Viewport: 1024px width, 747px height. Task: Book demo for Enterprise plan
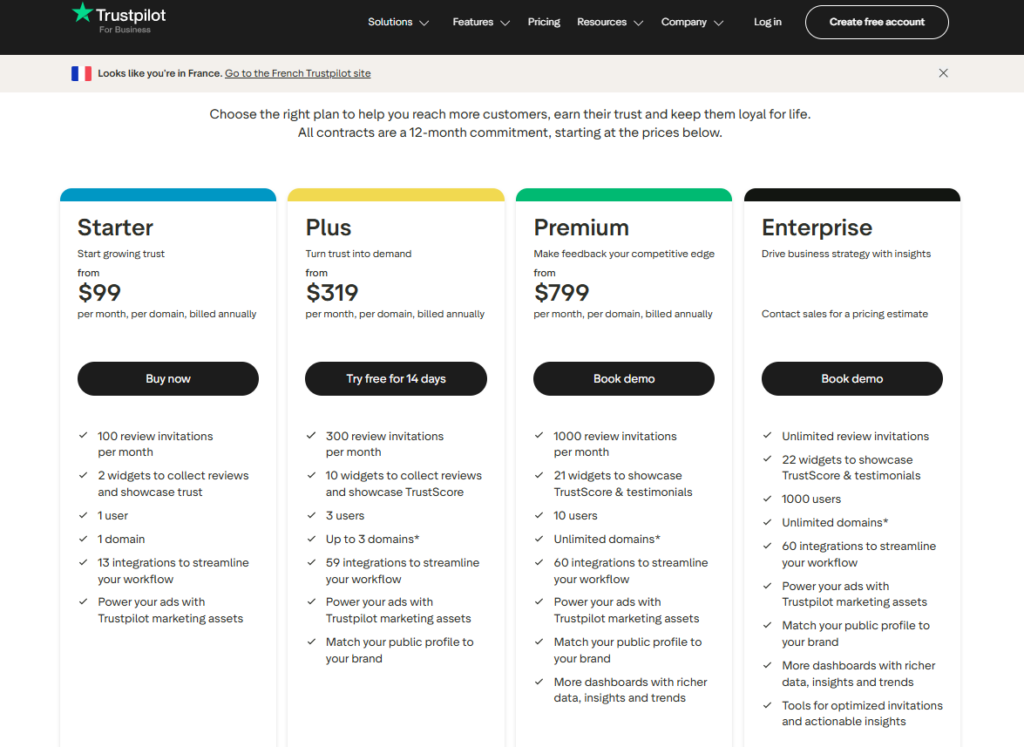pos(852,379)
